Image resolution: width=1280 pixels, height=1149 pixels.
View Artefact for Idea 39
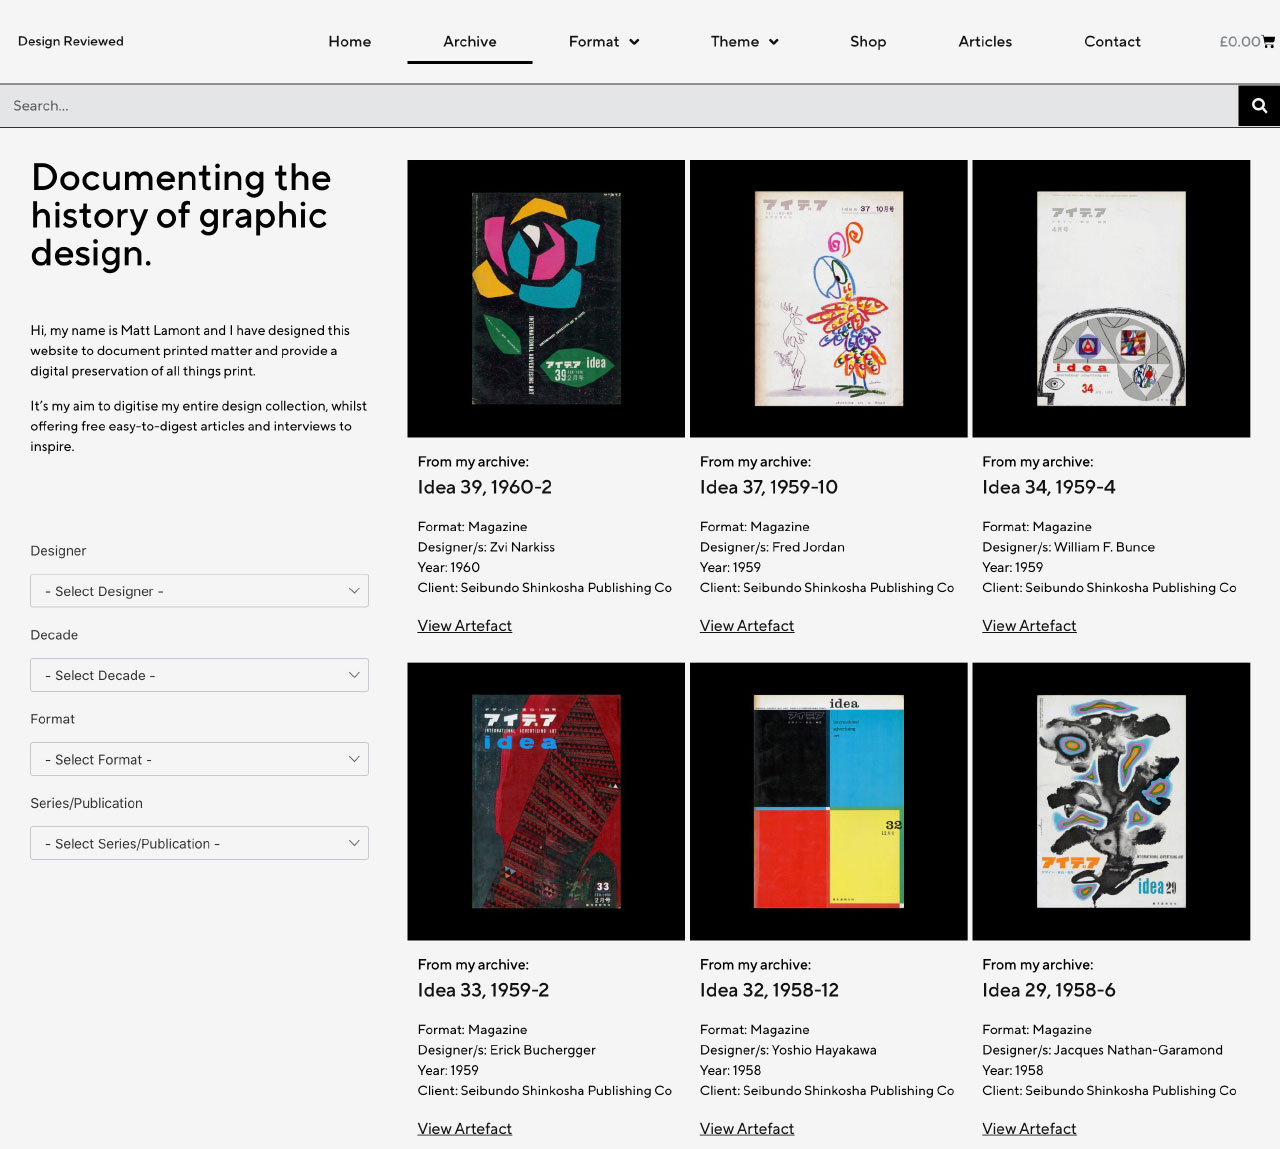465,626
